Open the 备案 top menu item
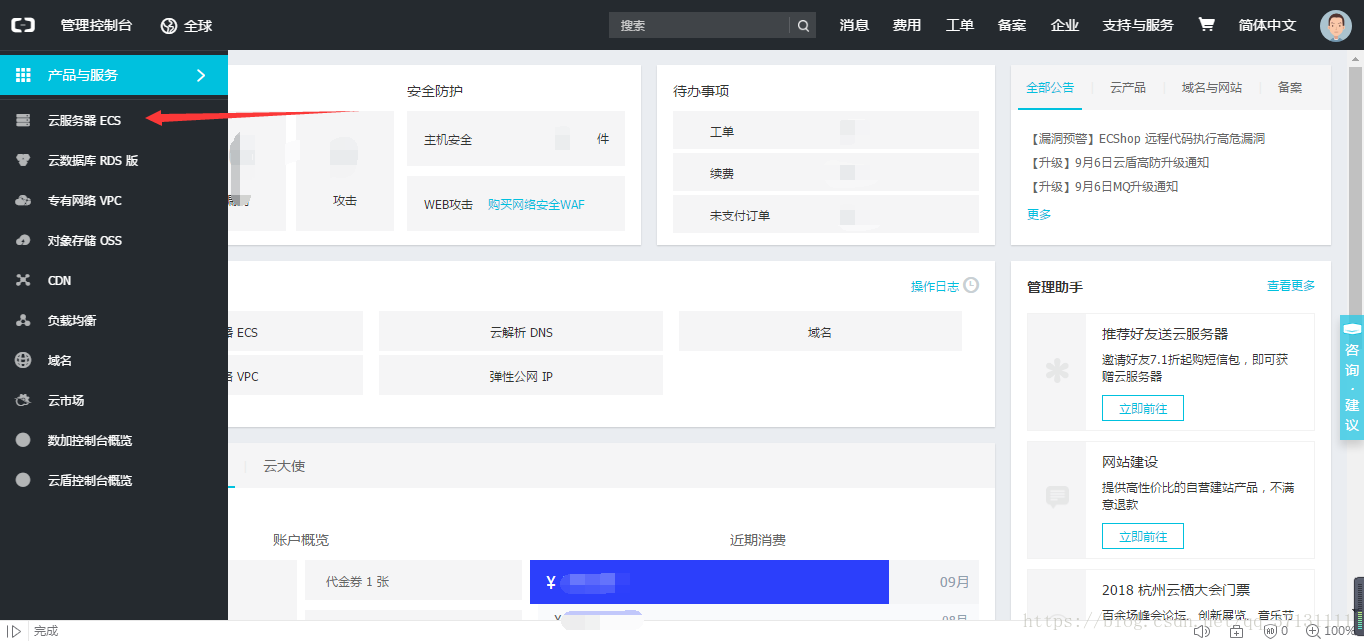 coord(1012,25)
